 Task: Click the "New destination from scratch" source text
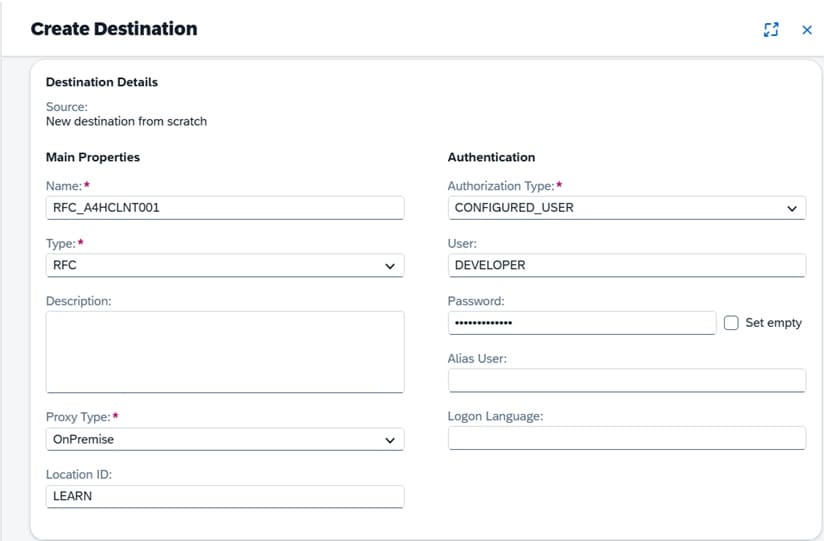pyautogui.click(x=126, y=121)
